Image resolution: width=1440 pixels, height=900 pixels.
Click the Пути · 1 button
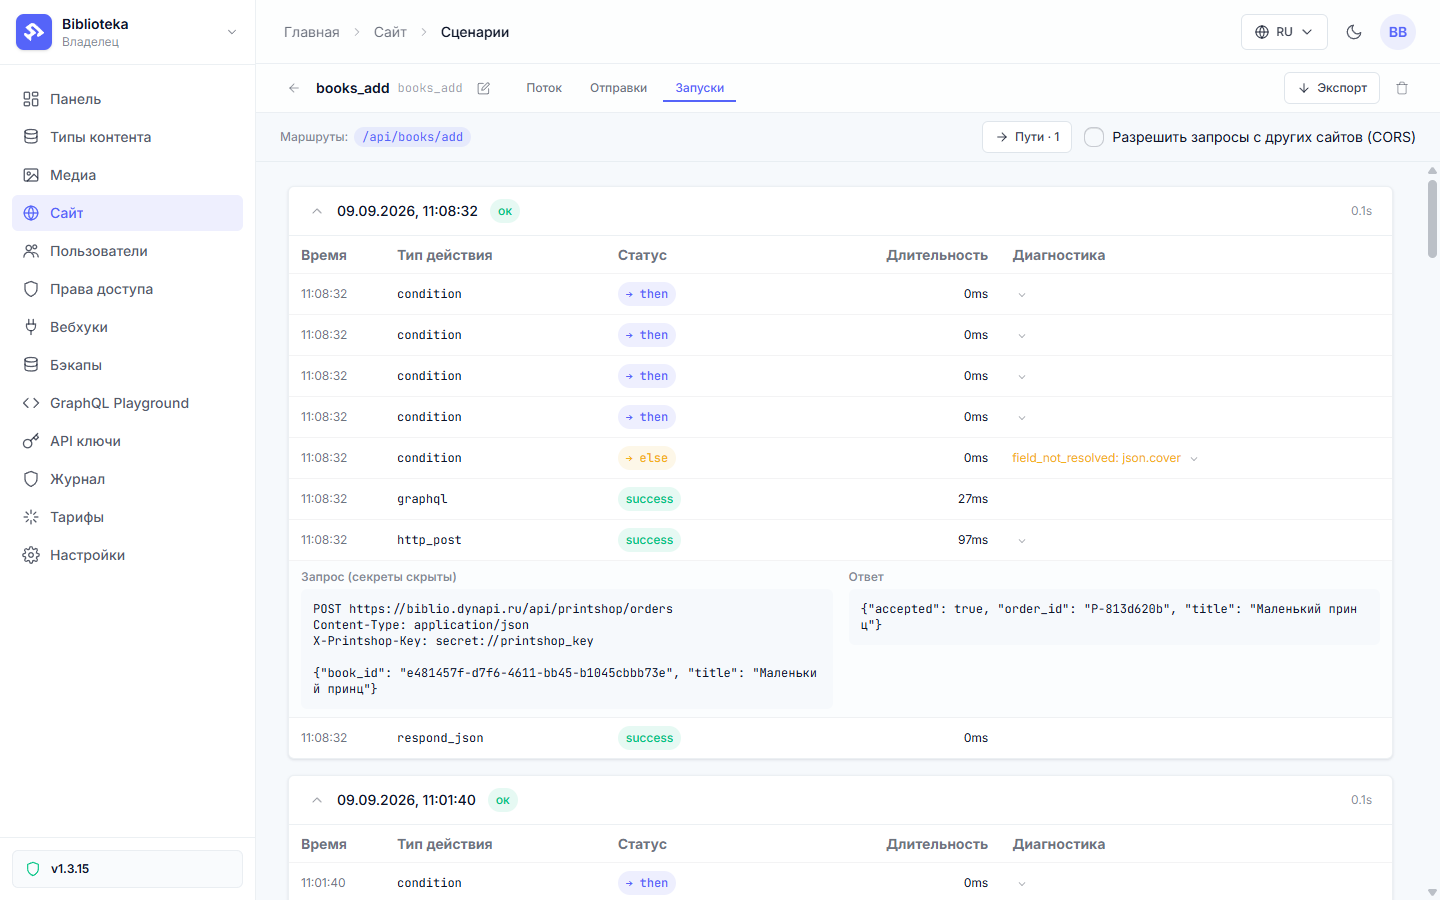coord(1027,137)
